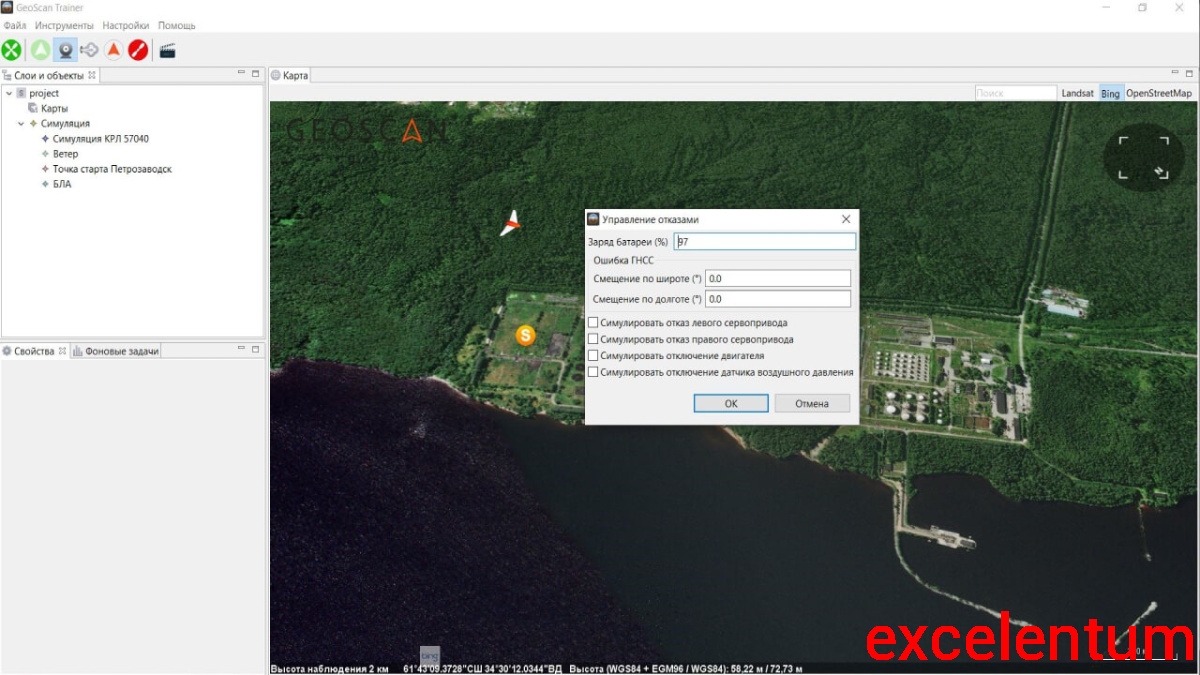The width and height of the screenshot is (1200, 675).
Task: Click the red propeller icon in toolbar
Action: [x=138, y=50]
